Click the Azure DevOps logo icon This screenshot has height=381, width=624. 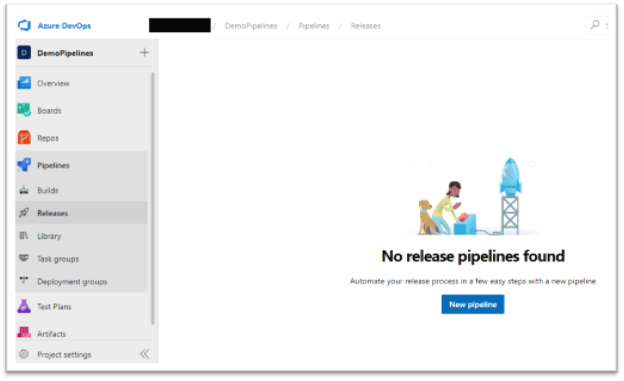24,25
